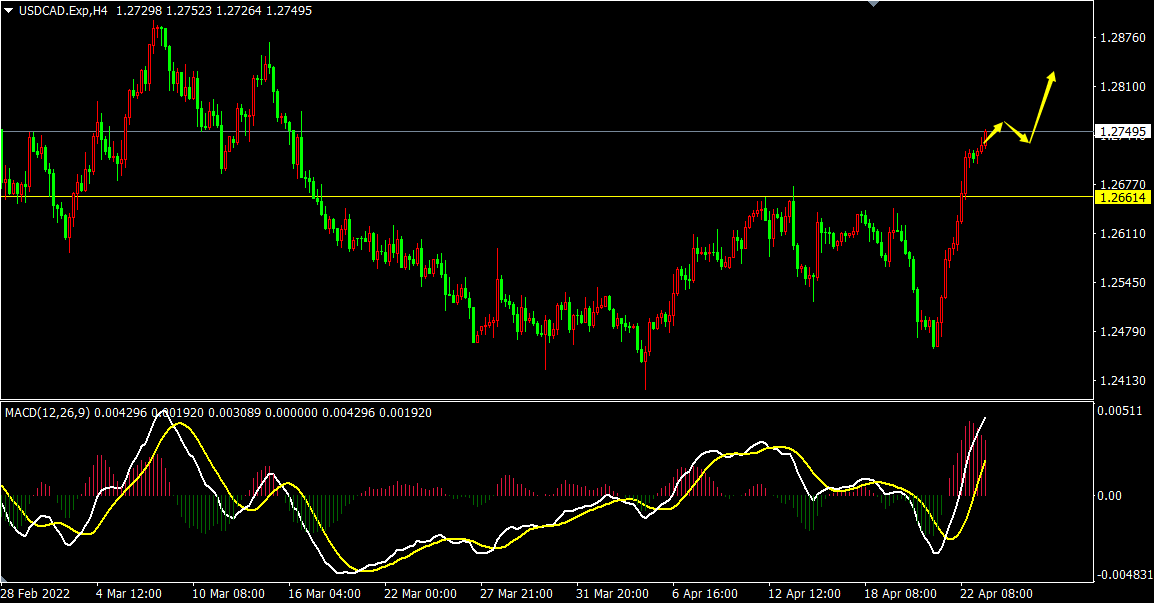Viewport: 1154px width, 603px height.
Task: Select the white MACD line at its latest peak
Action: click(x=985, y=419)
